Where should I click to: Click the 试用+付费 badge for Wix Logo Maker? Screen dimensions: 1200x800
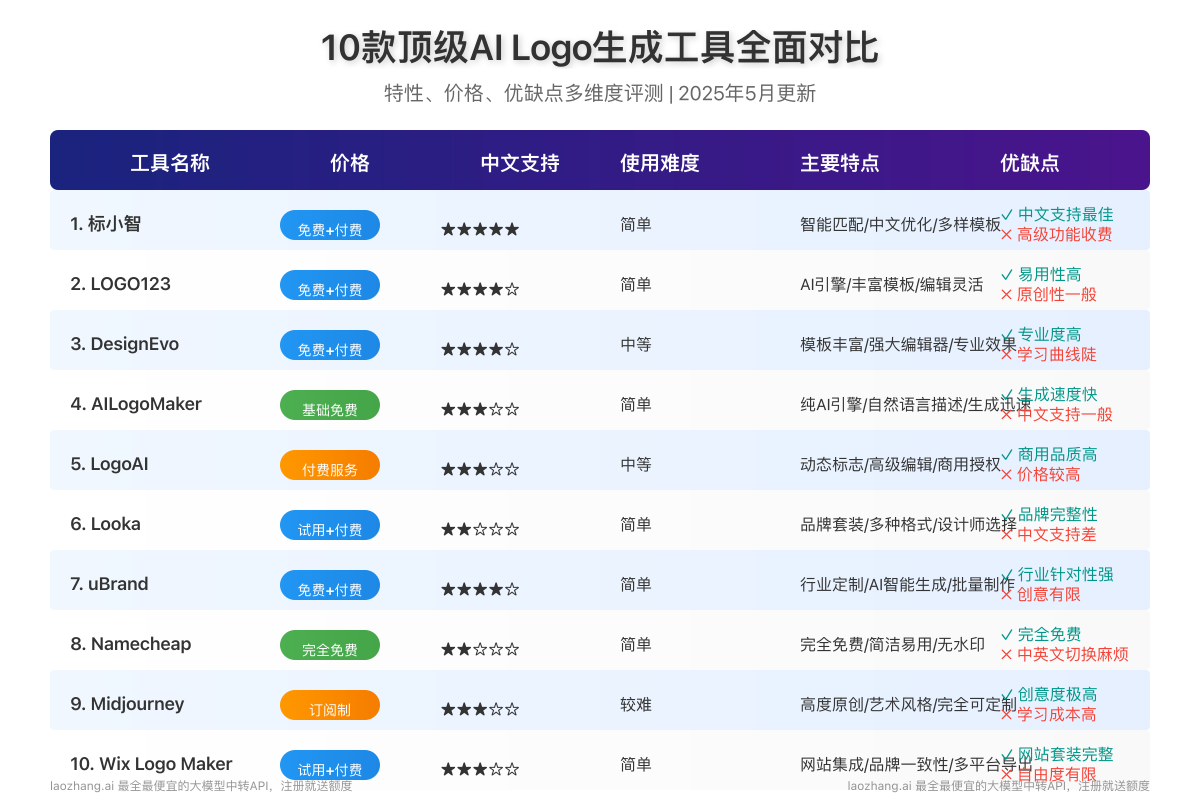(x=330, y=765)
